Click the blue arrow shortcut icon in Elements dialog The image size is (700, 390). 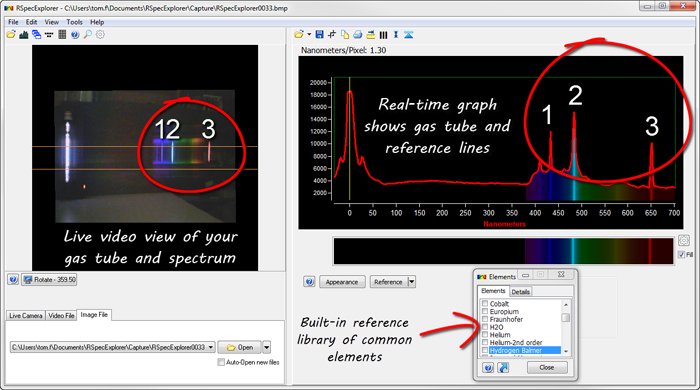pyautogui.click(x=503, y=368)
